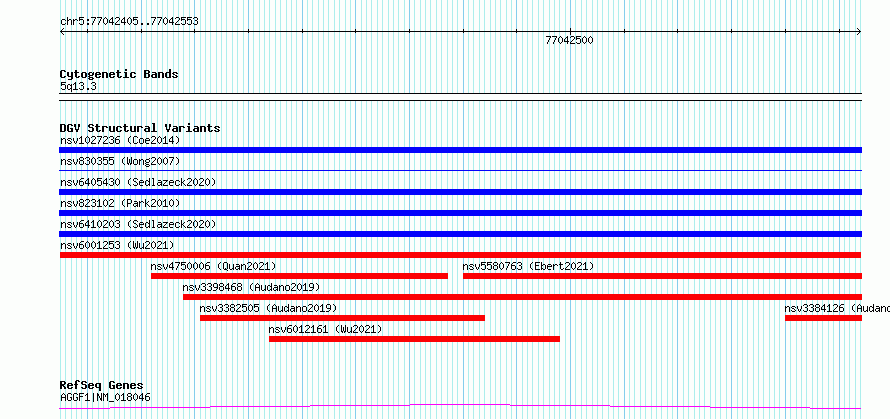890x419 pixels.
Task: Click the Cytogenetic Bands track heading
Action: (x=119, y=74)
